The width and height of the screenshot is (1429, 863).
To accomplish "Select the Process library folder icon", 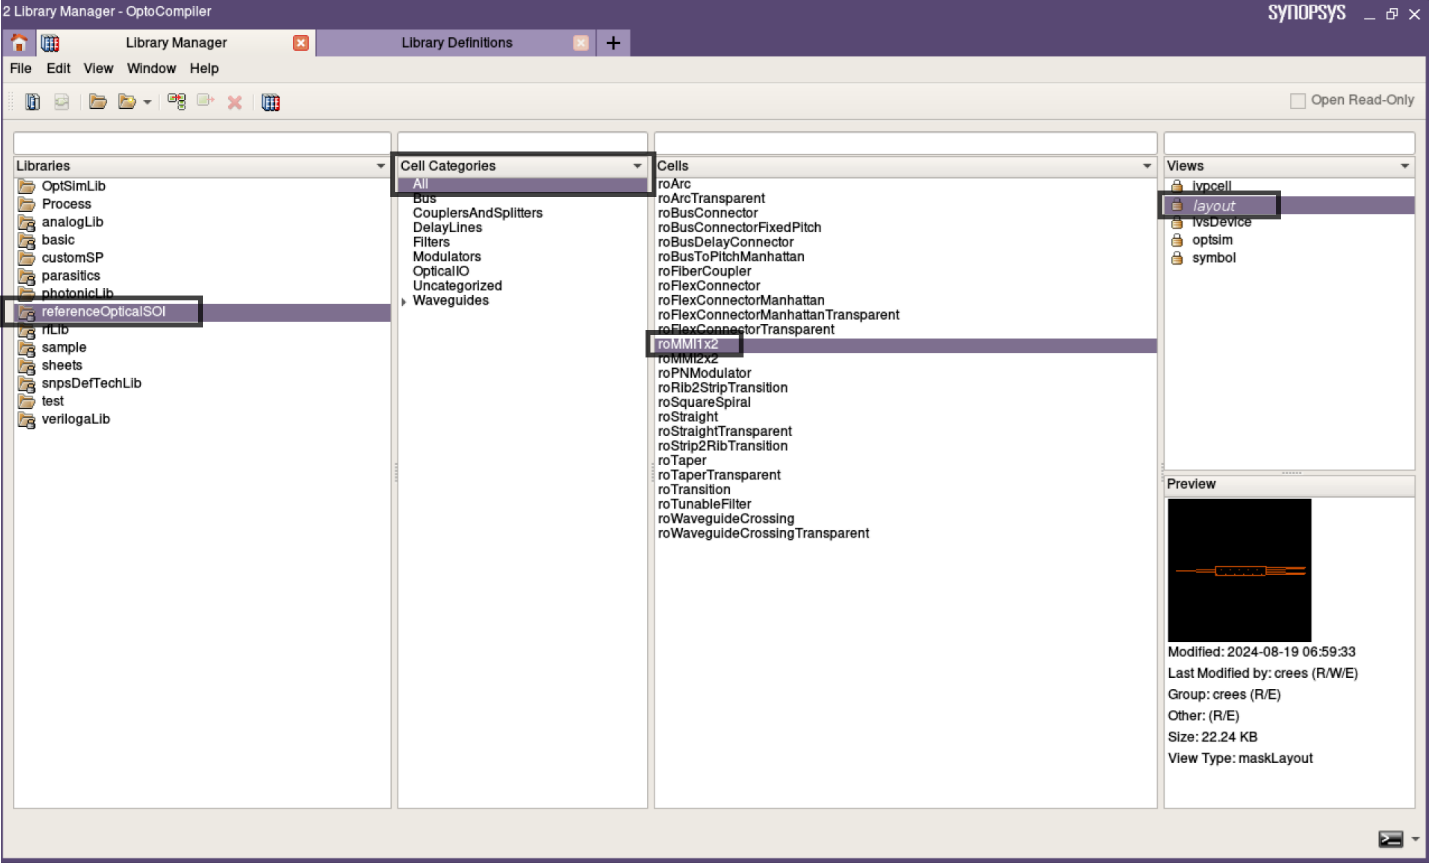I will tap(27, 204).
